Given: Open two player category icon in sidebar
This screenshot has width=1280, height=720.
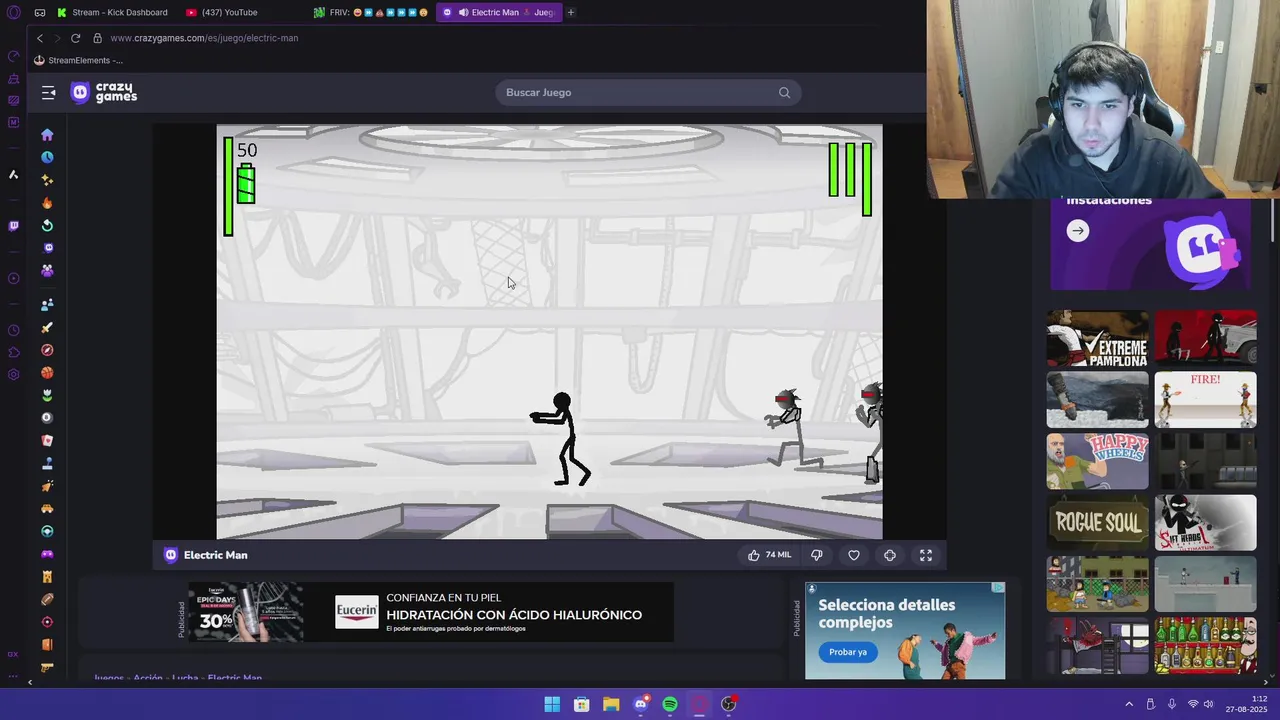Looking at the screenshot, I should (x=47, y=305).
